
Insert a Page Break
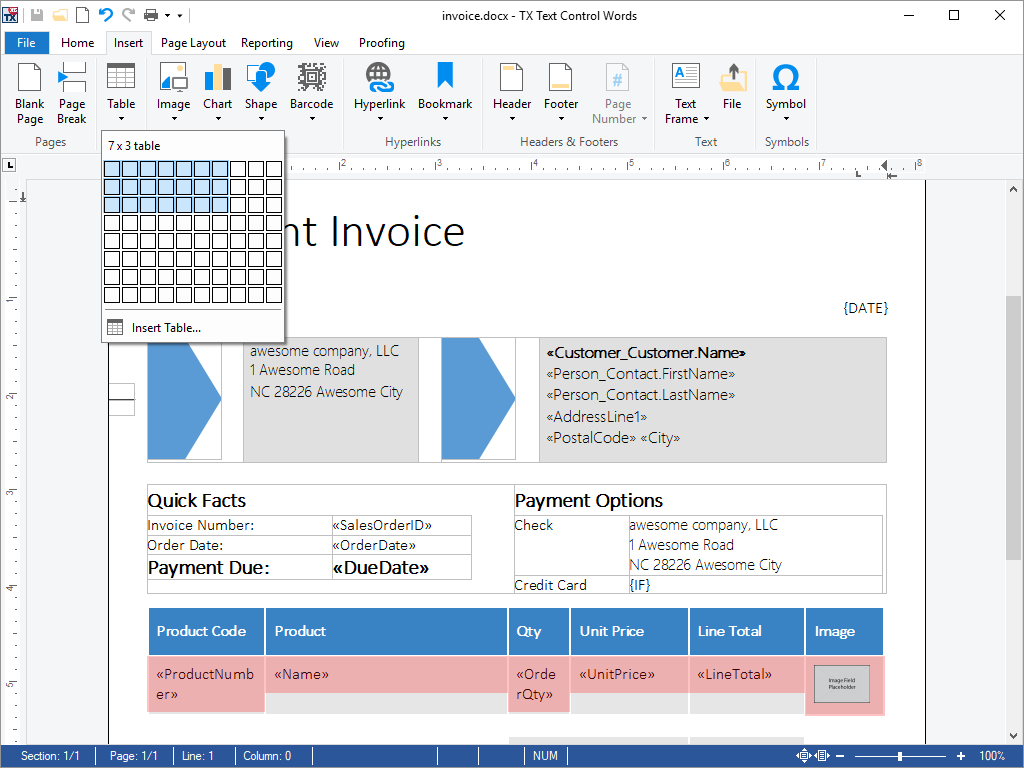click(x=72, y=93)
